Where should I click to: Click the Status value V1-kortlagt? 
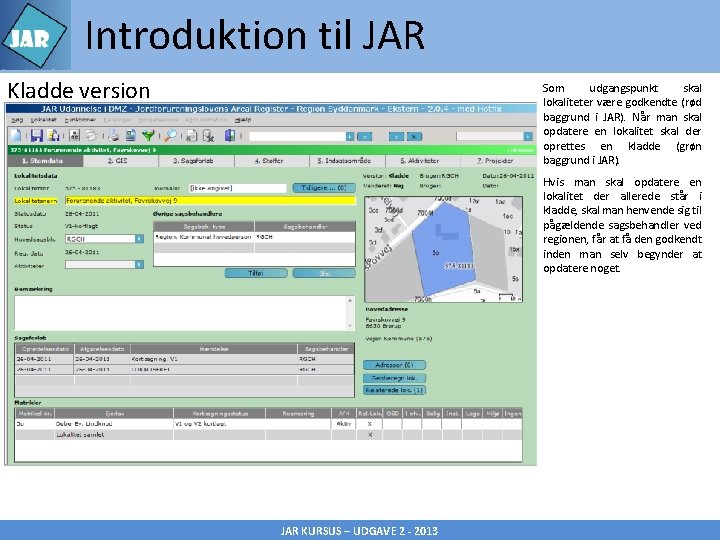click(x=81, y=226)
